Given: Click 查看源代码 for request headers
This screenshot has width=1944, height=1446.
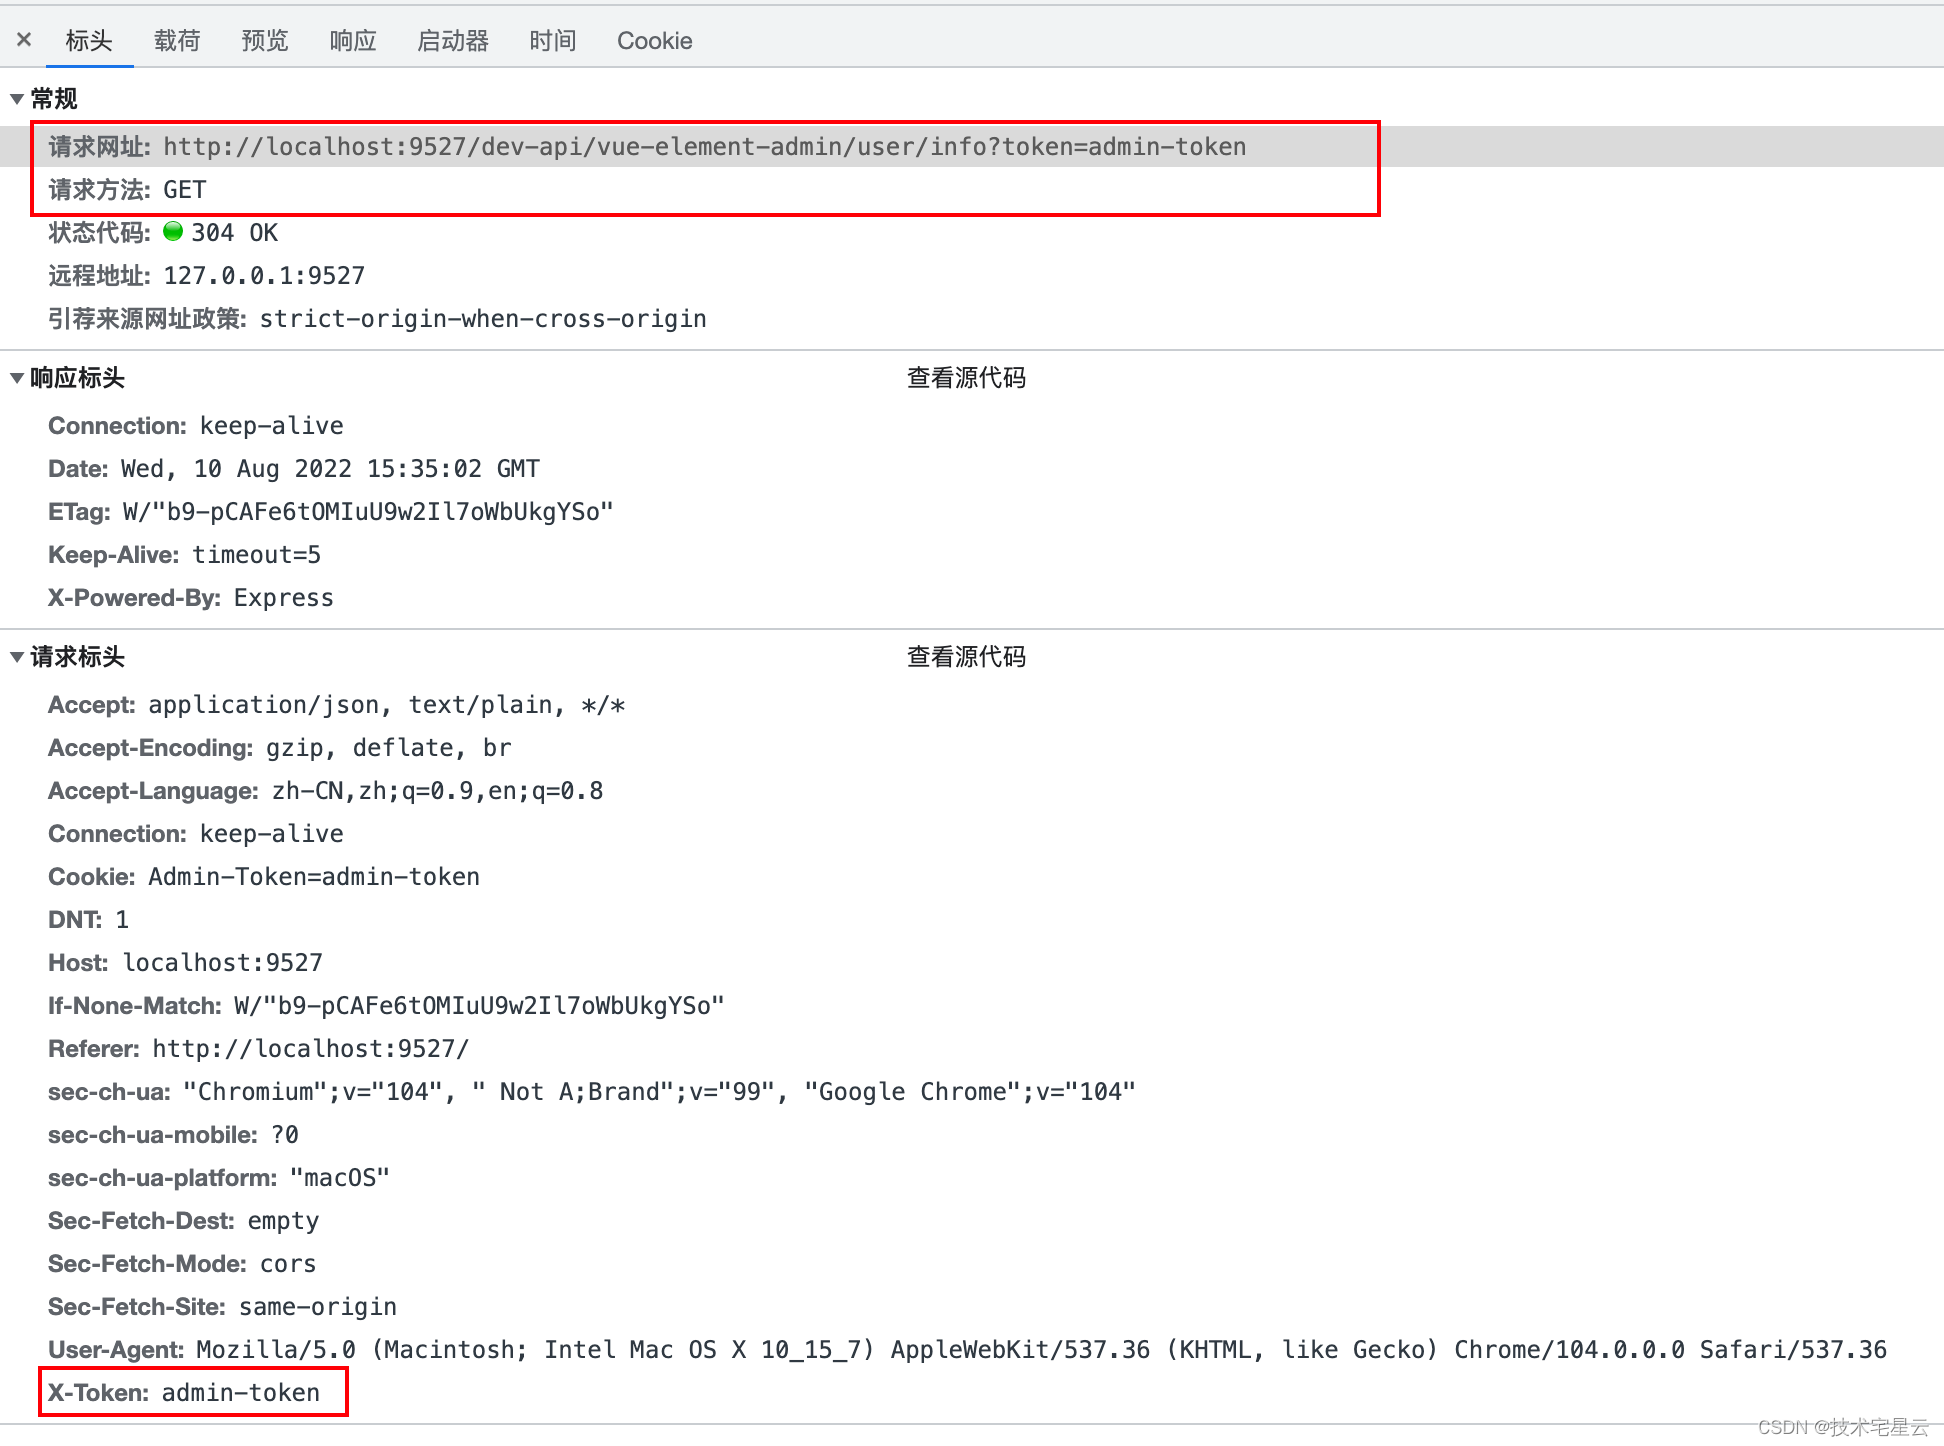Looking at the screenshot, I should tap(966, 657).
